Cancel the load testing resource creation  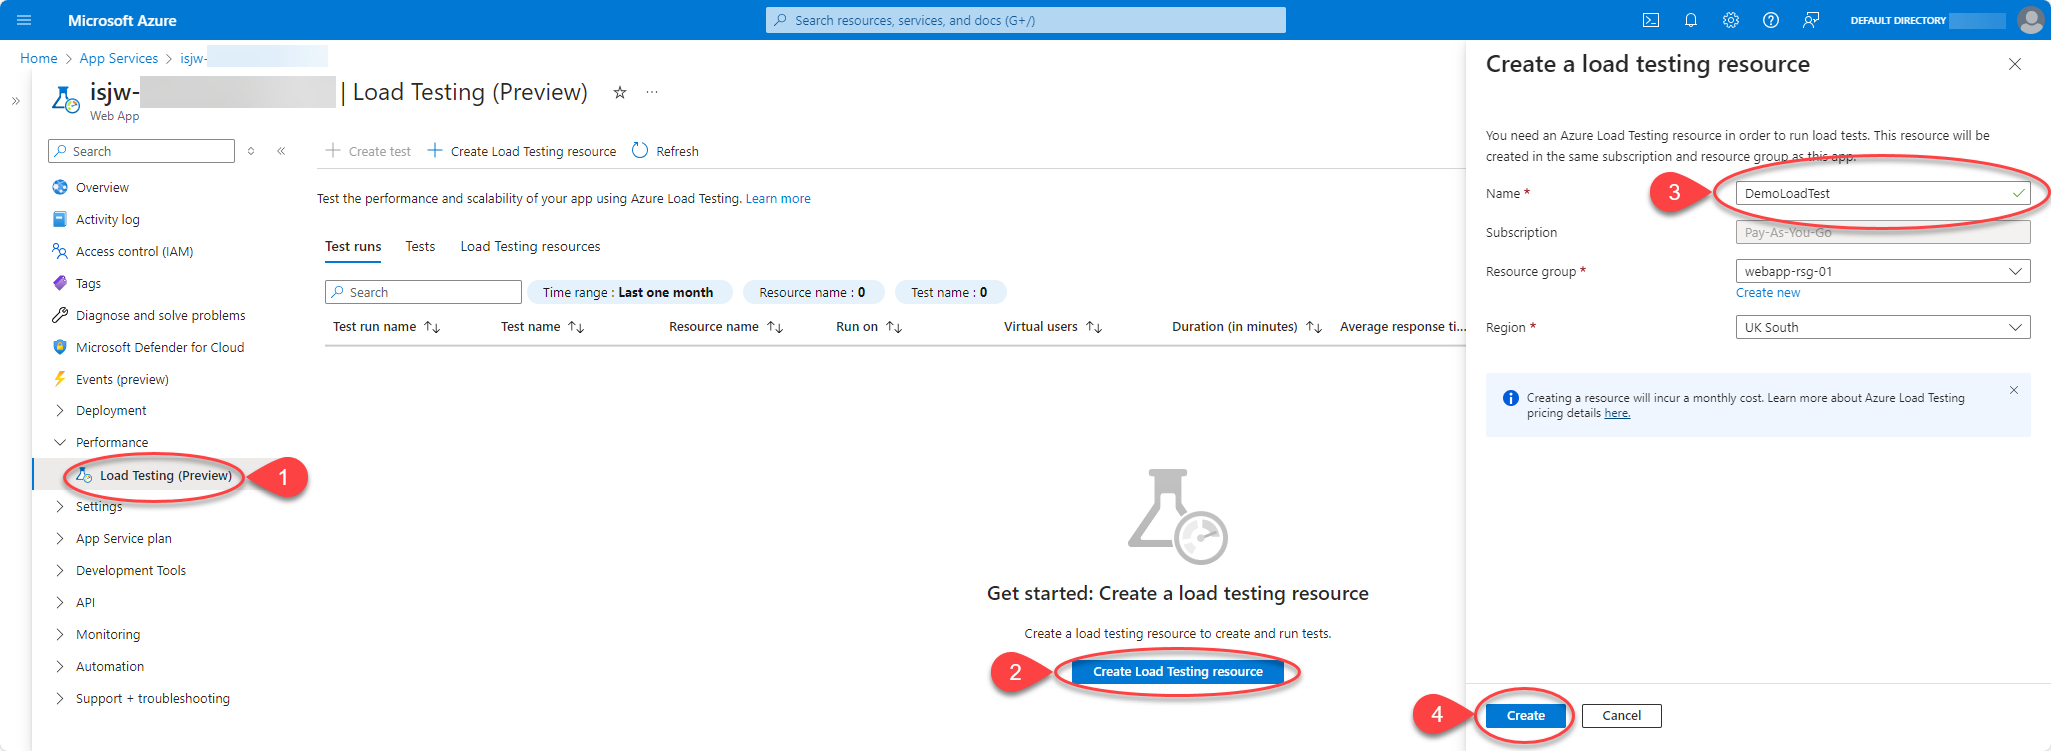coord(1622,716)
